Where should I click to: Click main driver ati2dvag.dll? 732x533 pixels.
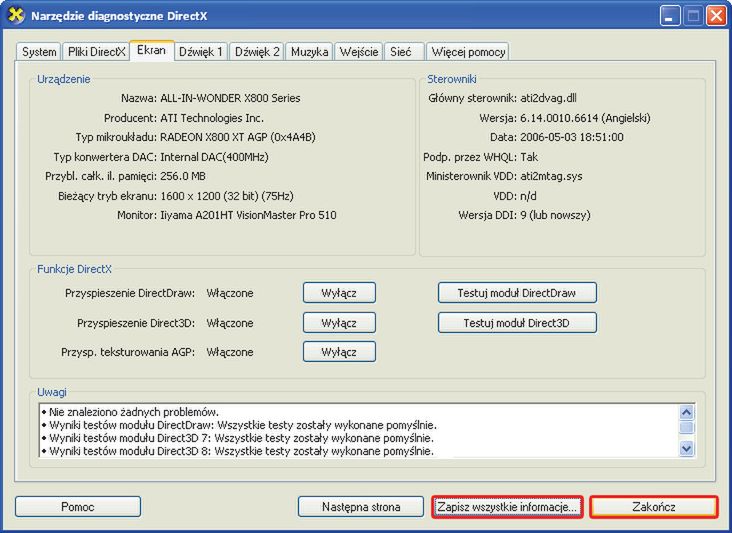pyautogui.click(x=549, y=98)
